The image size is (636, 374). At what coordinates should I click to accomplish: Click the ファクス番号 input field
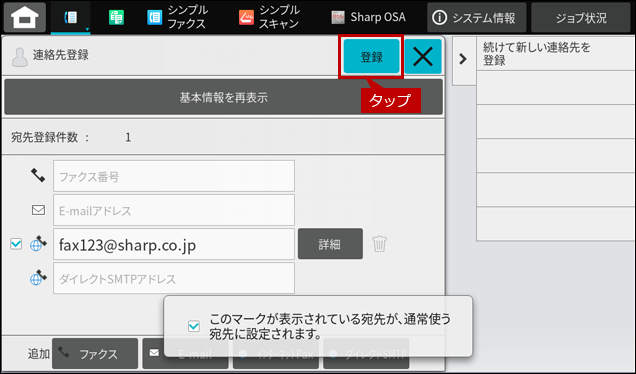coord(174,176)
